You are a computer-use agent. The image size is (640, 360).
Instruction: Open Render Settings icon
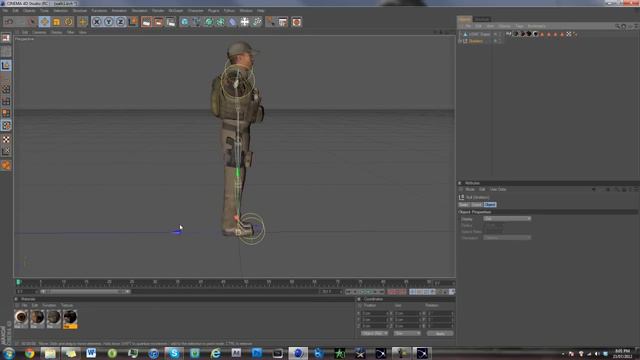[171, 22]
